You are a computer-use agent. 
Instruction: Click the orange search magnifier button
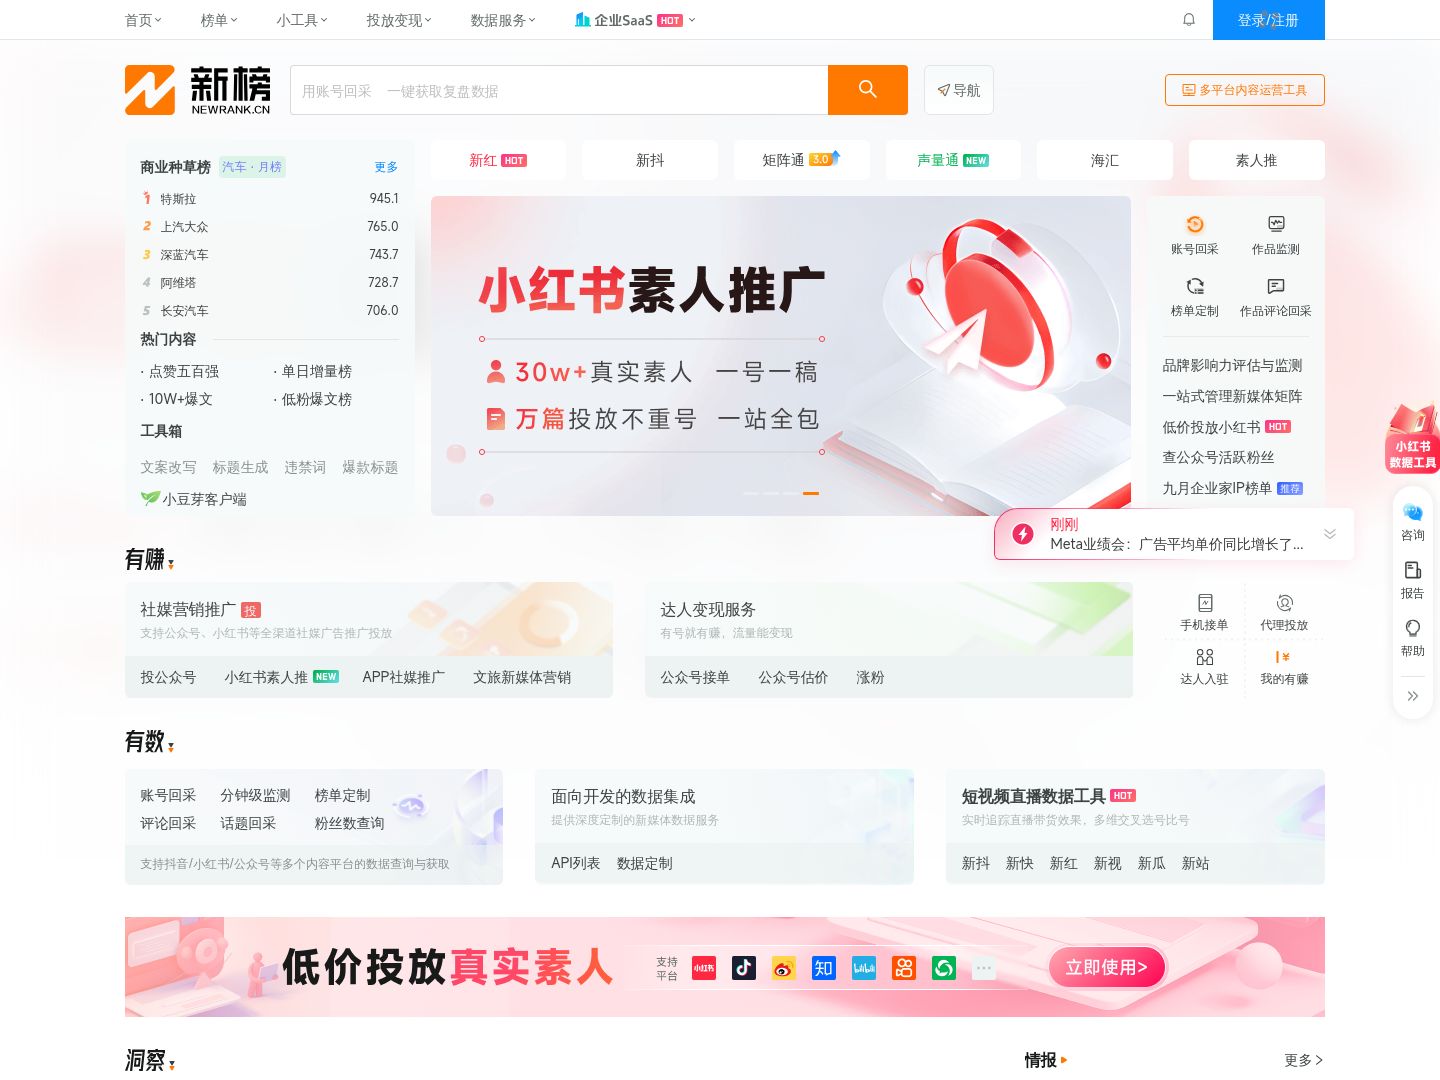pyautogui.click(x=867, y=90)
